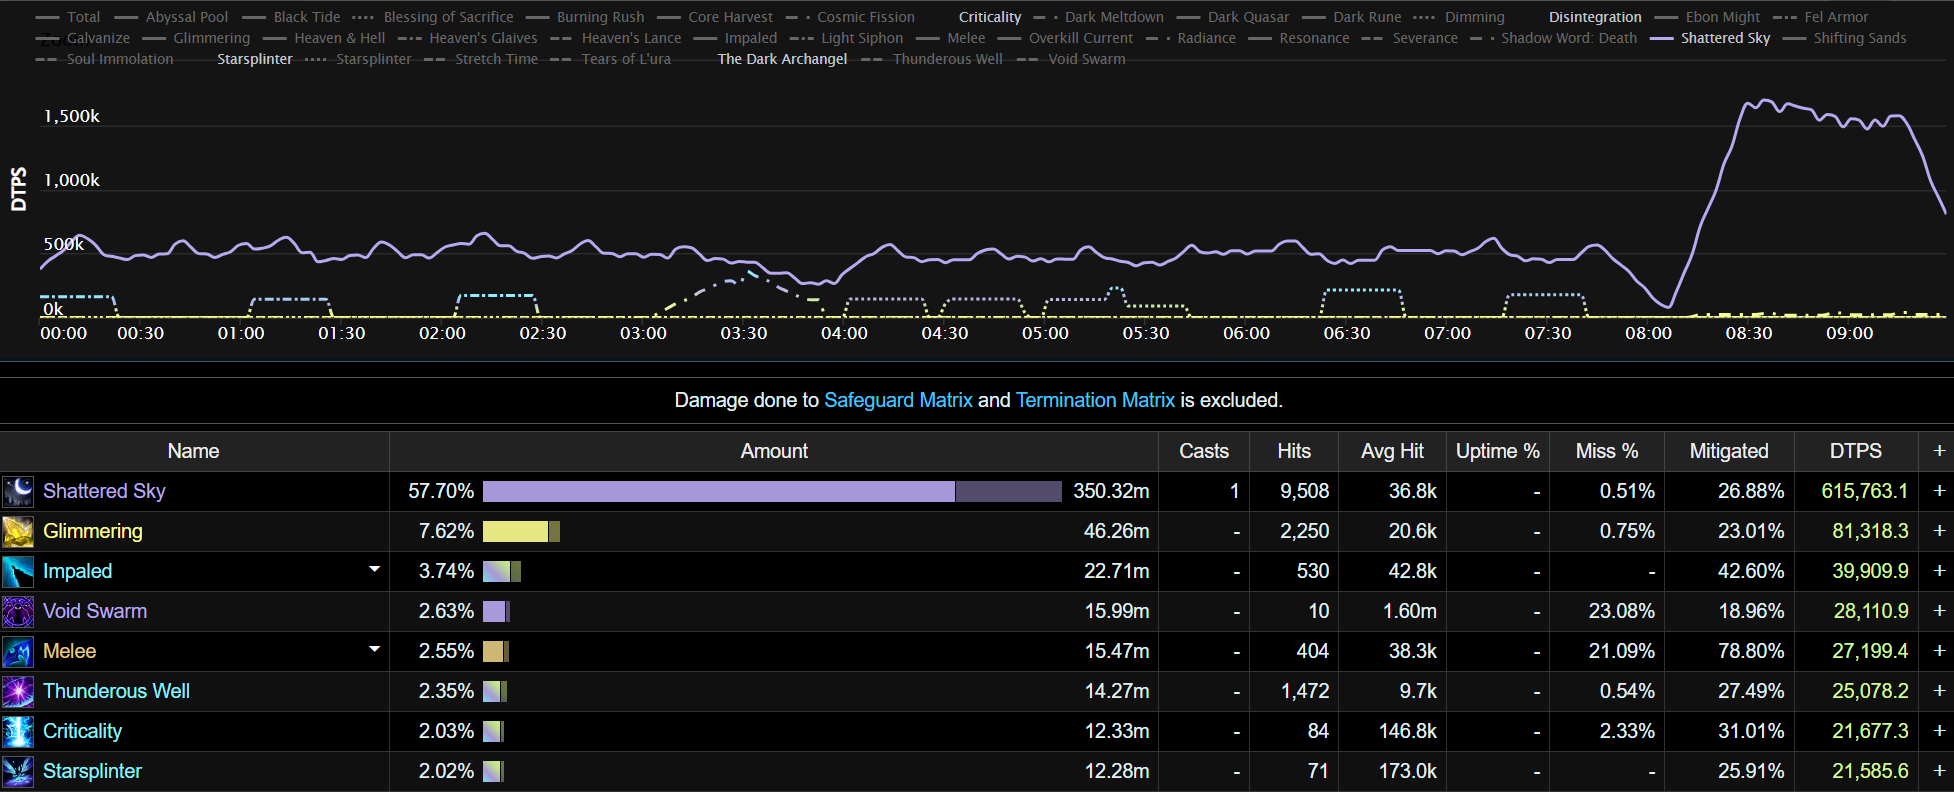Toggle Abyssal Pool series in legend
The width and height of the screenshot is (1954, 792).
pos(171,17)
